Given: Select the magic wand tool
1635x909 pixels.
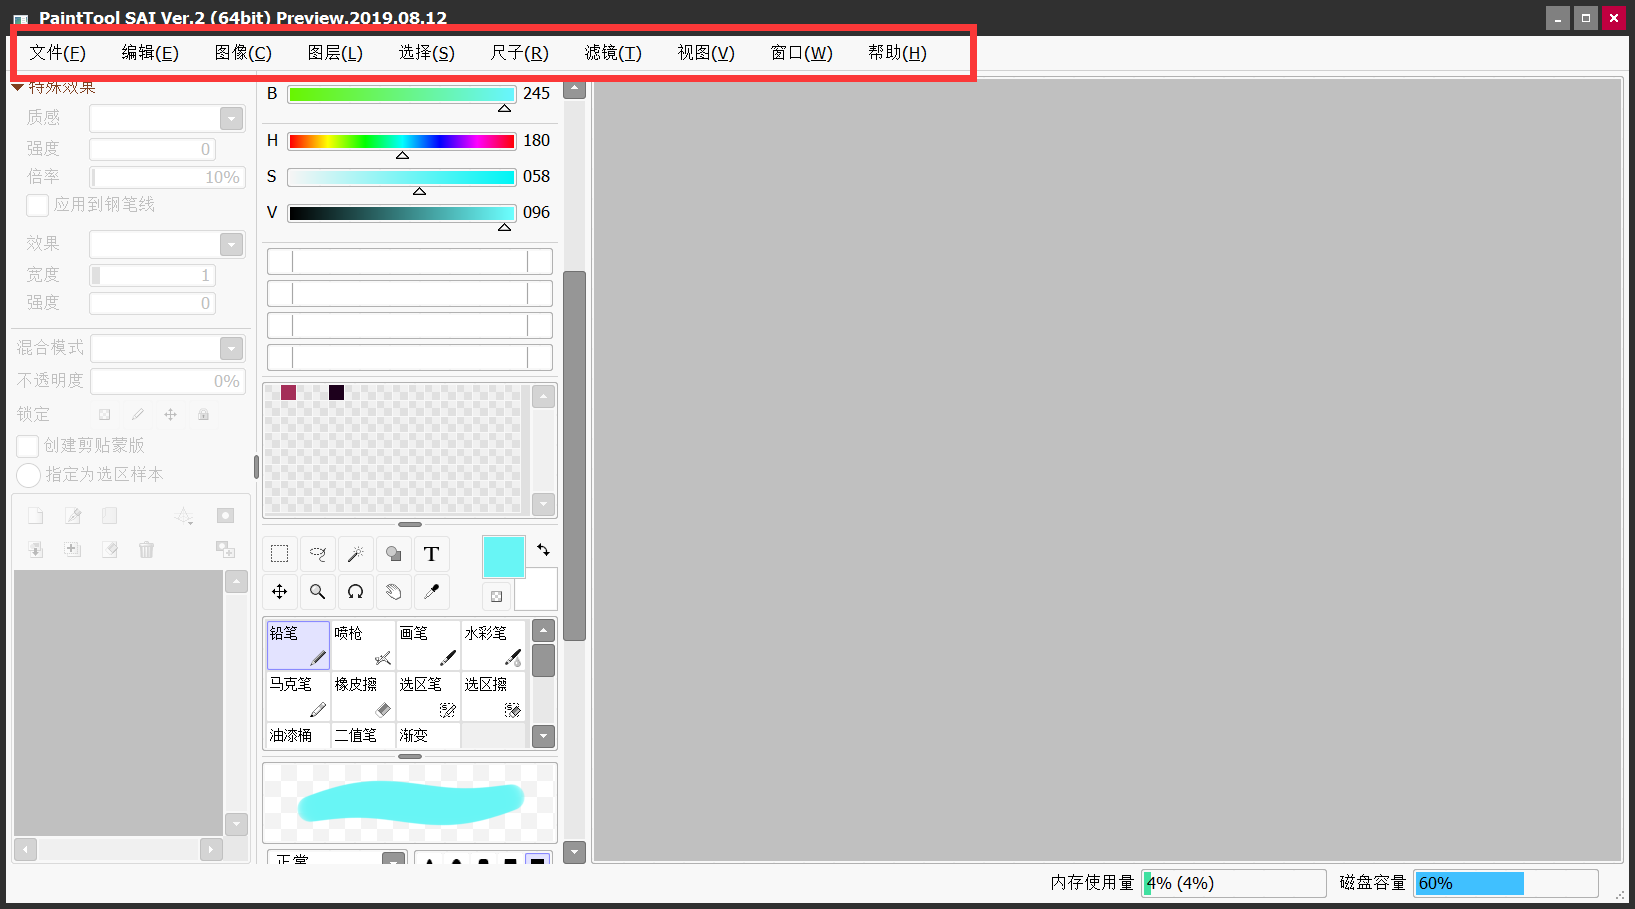Looking at the screenshot, I should click(x=356, y=554).
